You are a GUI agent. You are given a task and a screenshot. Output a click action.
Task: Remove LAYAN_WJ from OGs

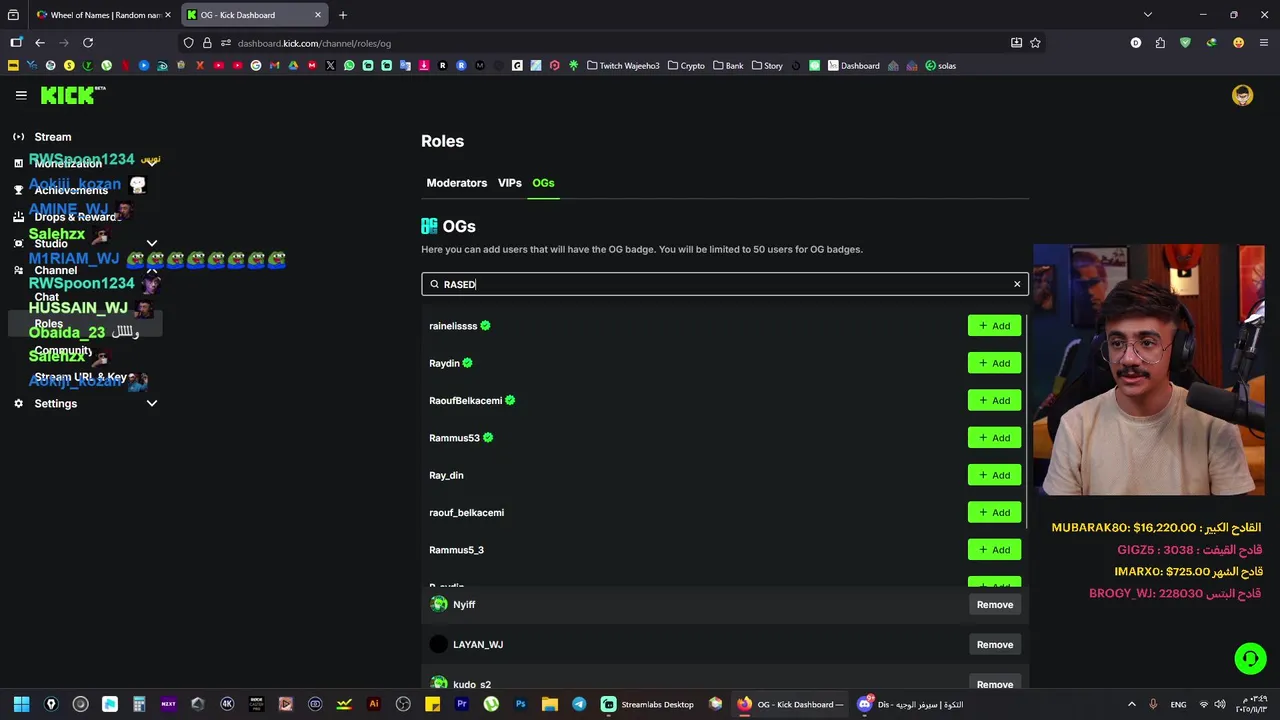pos(995,644)
